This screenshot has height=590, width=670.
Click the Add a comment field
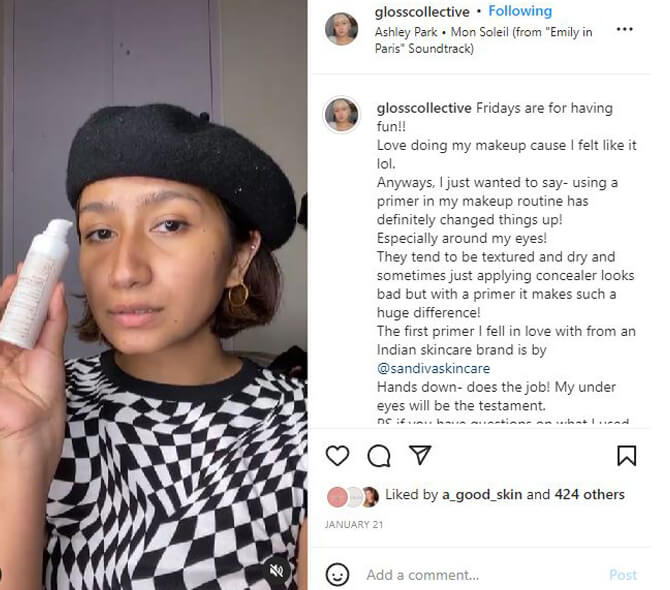[483, 575]
